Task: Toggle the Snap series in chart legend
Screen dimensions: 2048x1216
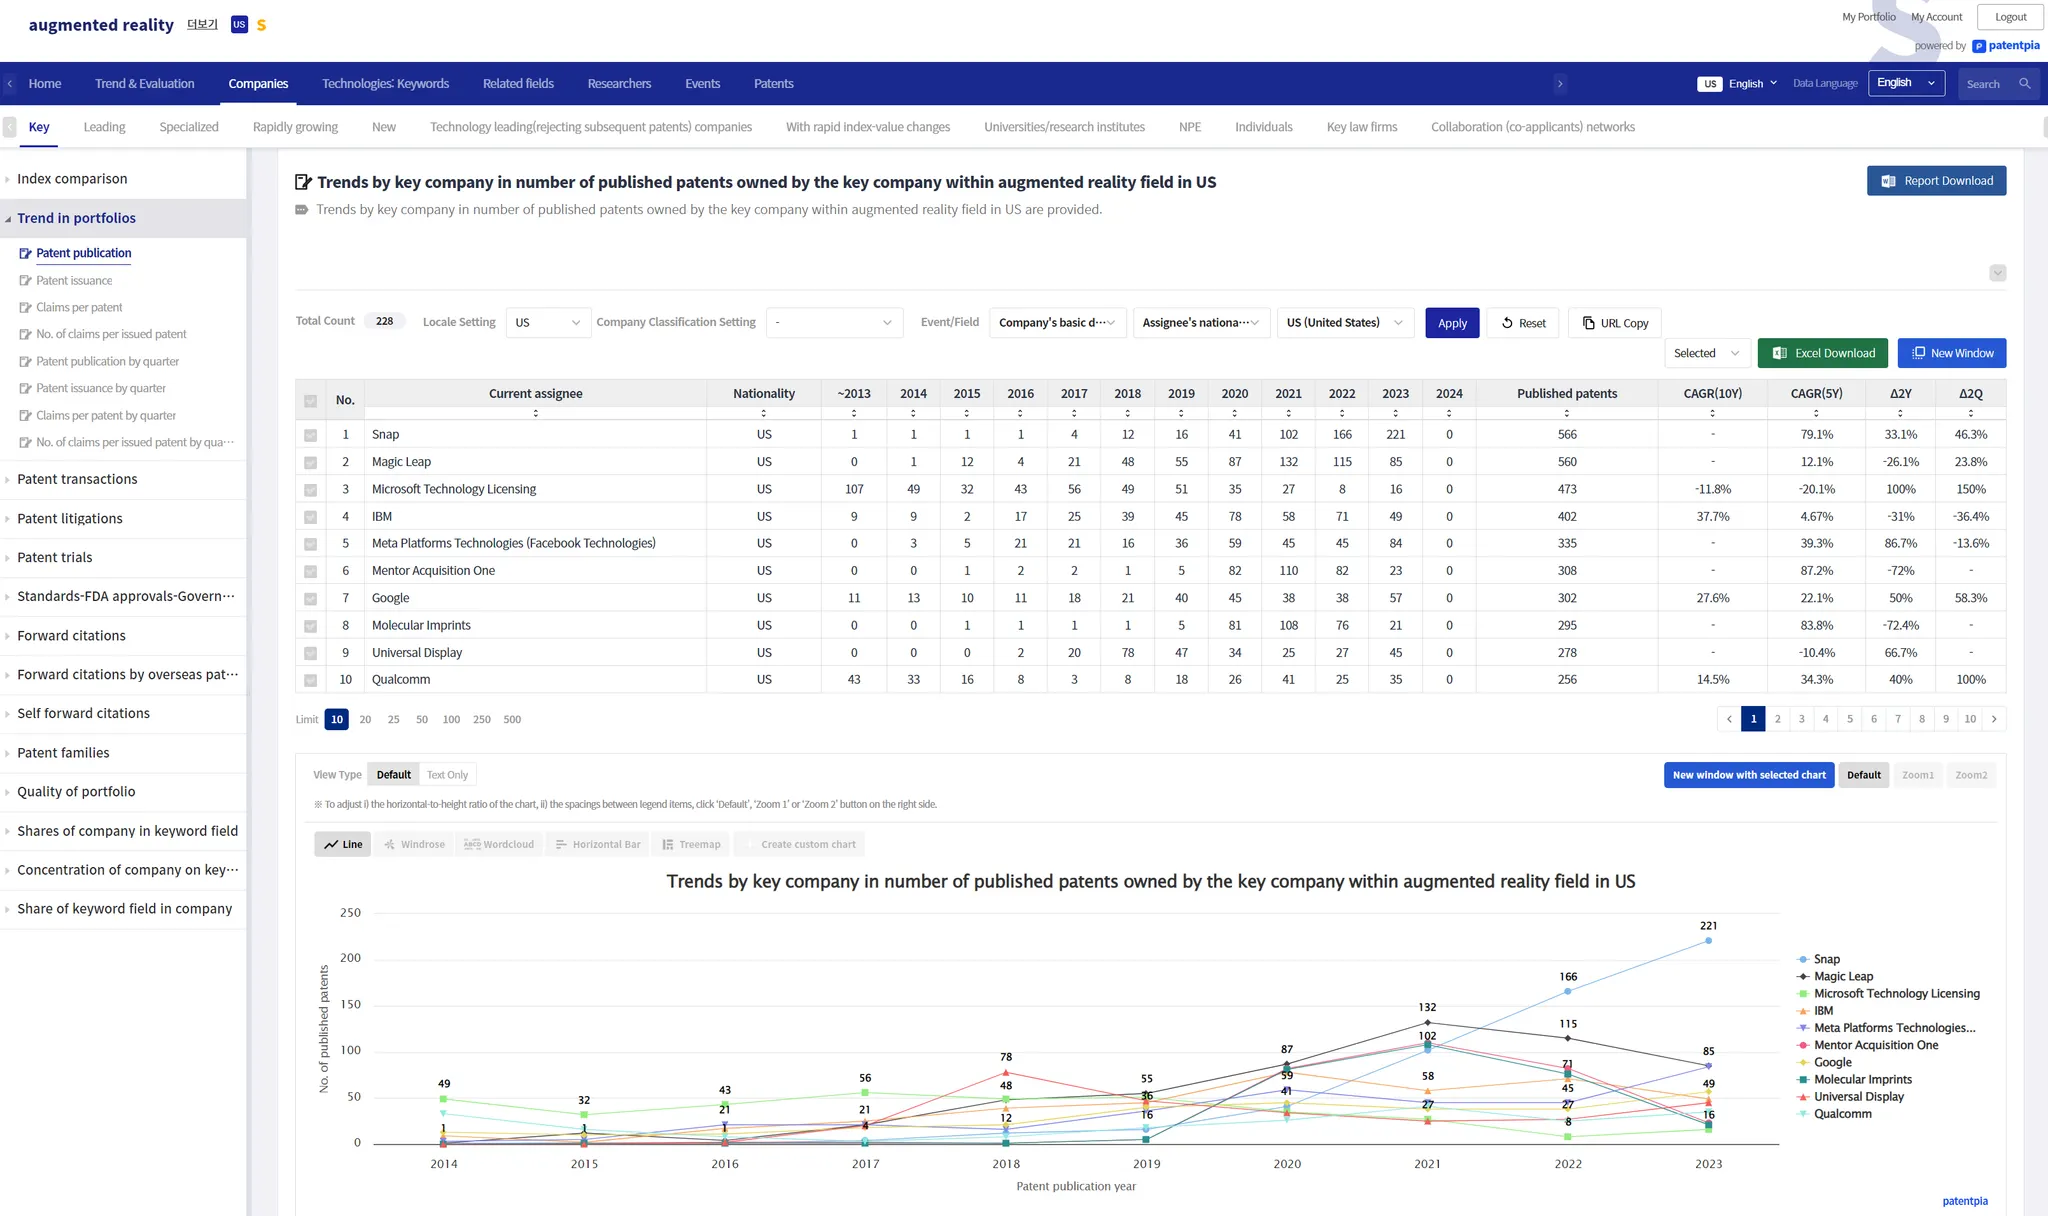Action: (x=1826, y=959)
